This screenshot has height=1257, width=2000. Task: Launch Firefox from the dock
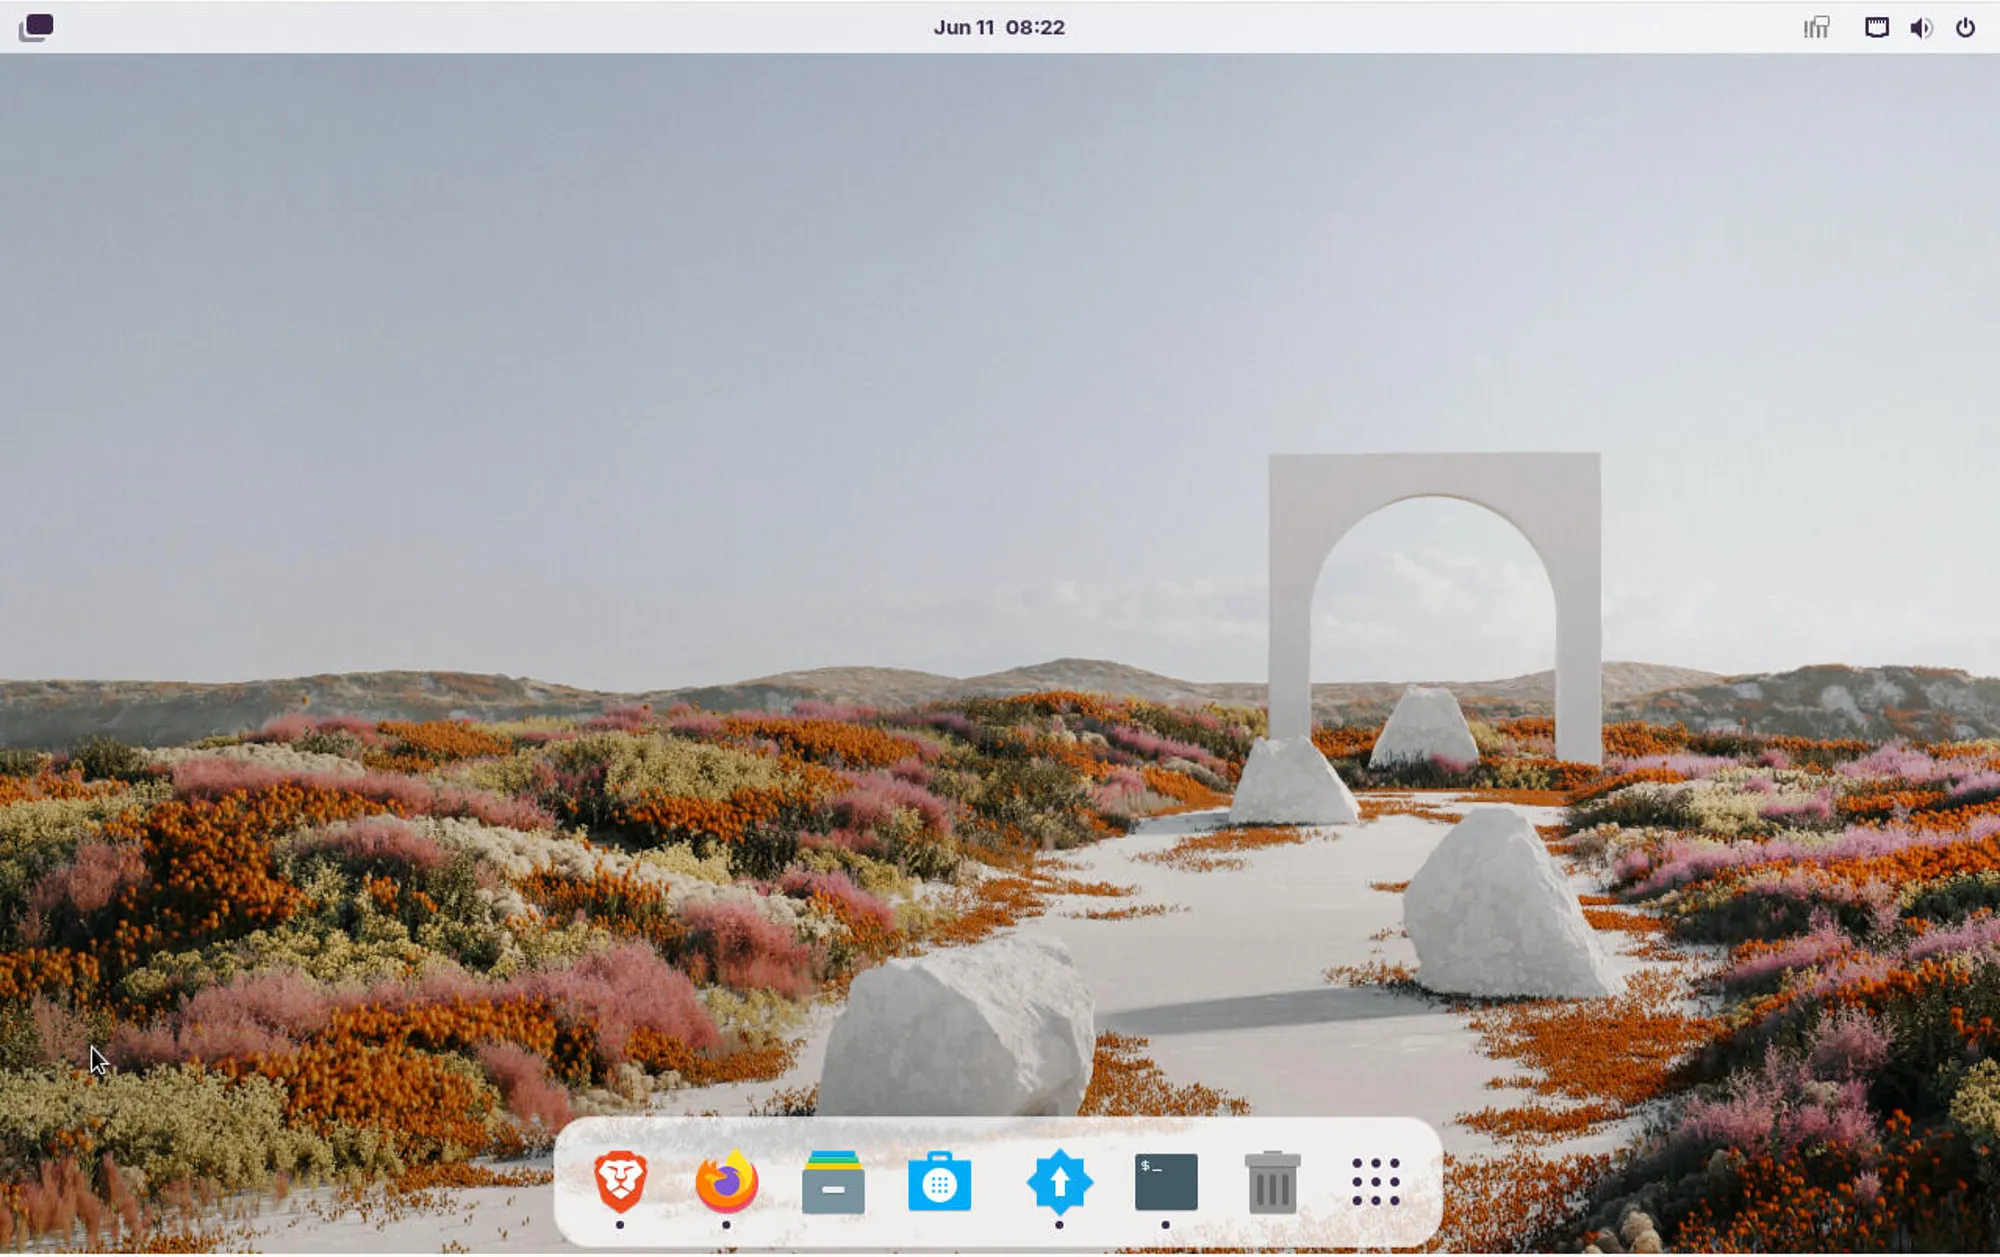727,1181
